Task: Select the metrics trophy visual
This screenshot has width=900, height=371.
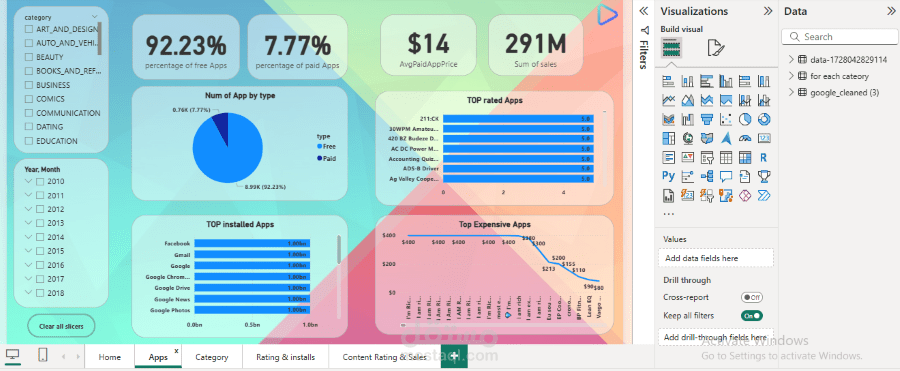Action: tap(764, 176)
